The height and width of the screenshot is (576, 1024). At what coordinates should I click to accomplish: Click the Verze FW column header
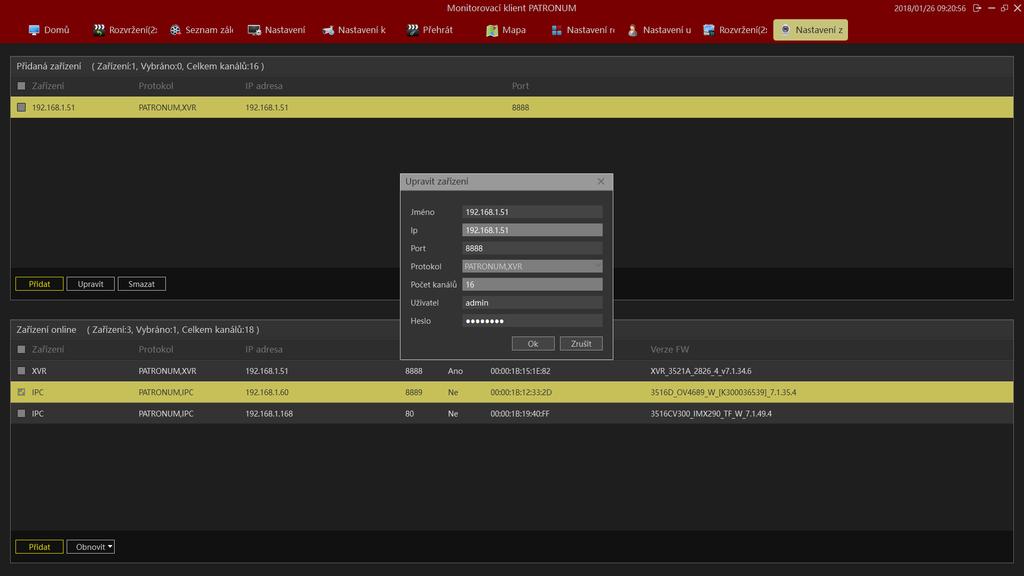coord(669,349)
